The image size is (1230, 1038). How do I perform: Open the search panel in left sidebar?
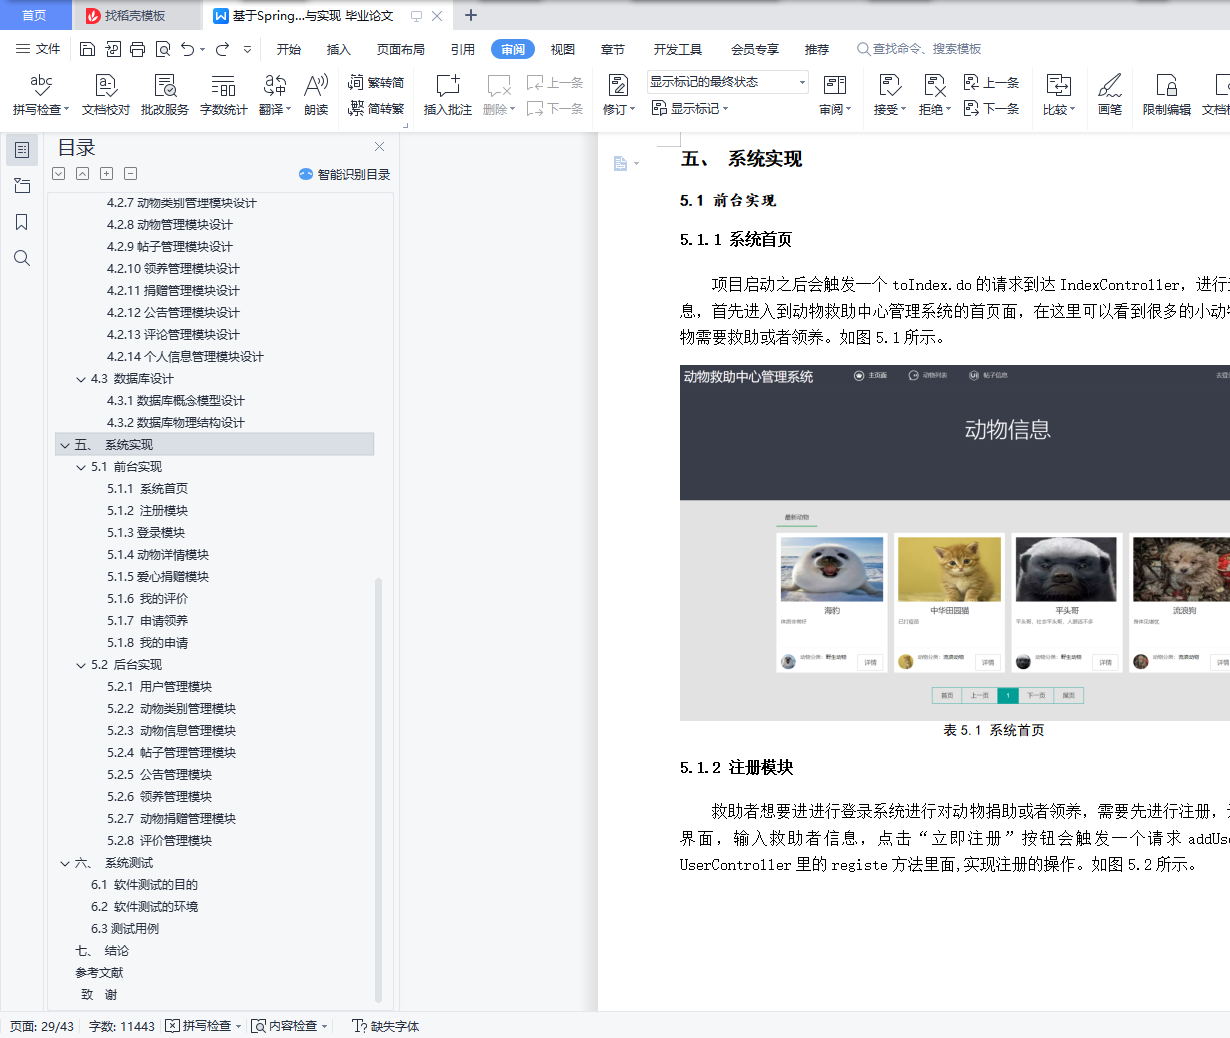pos(22,258)
